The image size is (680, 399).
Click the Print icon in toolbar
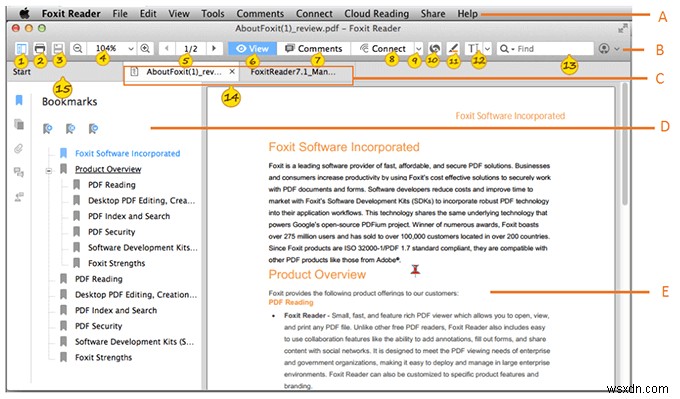click(40, 48)
